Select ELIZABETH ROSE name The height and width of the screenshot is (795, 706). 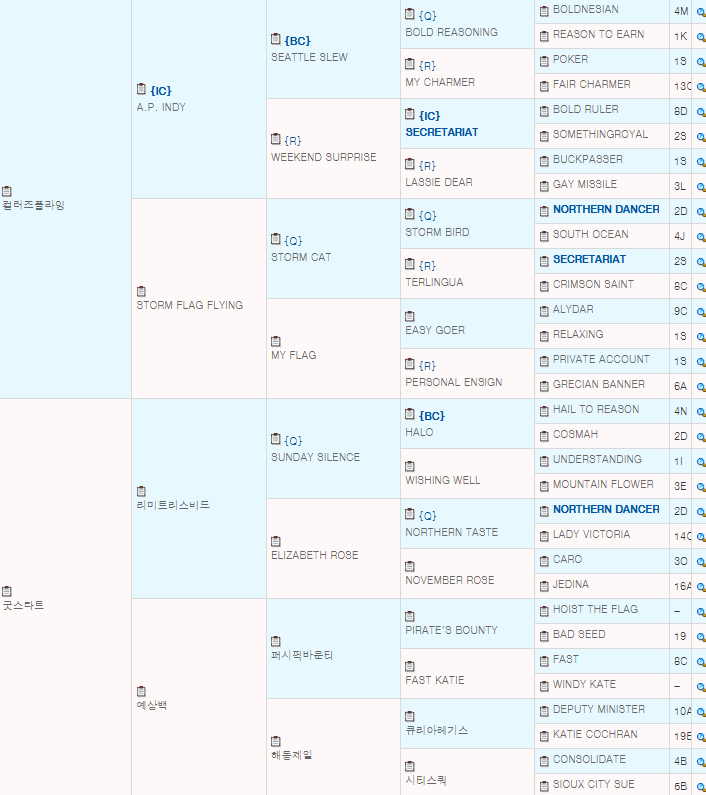314,555
